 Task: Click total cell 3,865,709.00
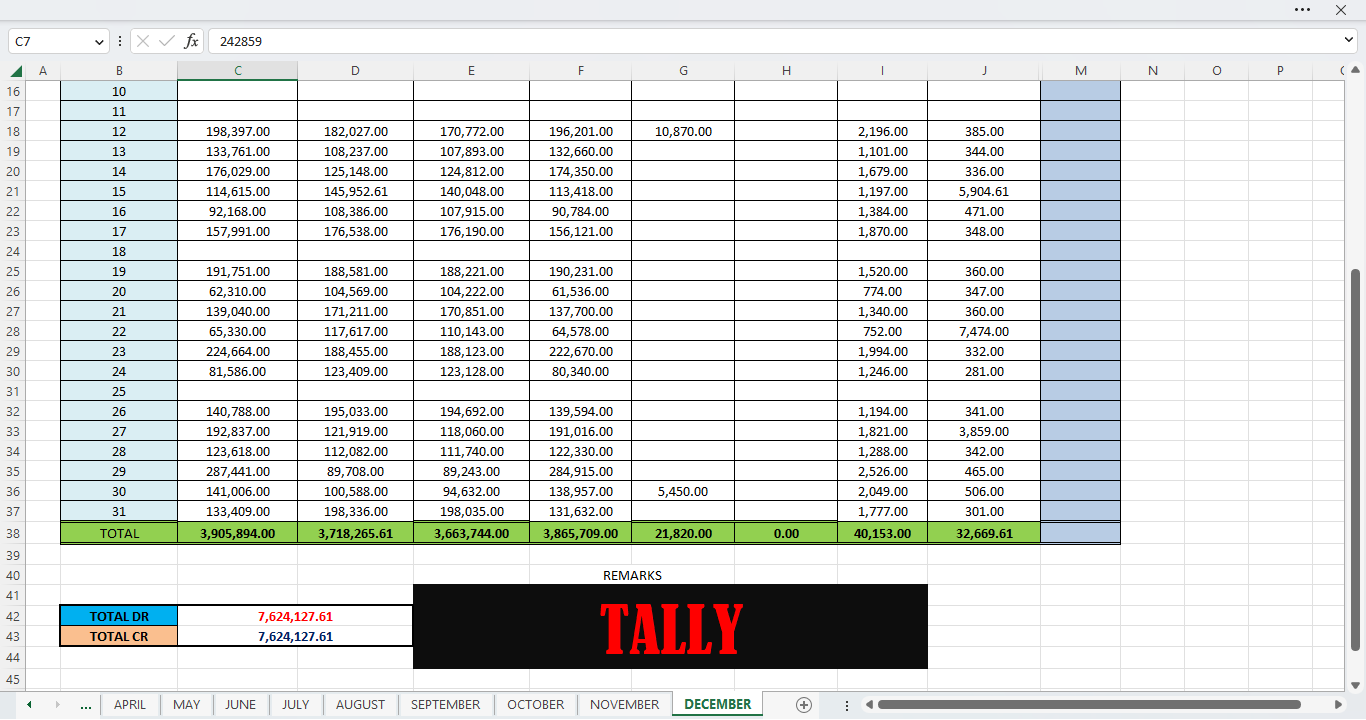(580, 533)
